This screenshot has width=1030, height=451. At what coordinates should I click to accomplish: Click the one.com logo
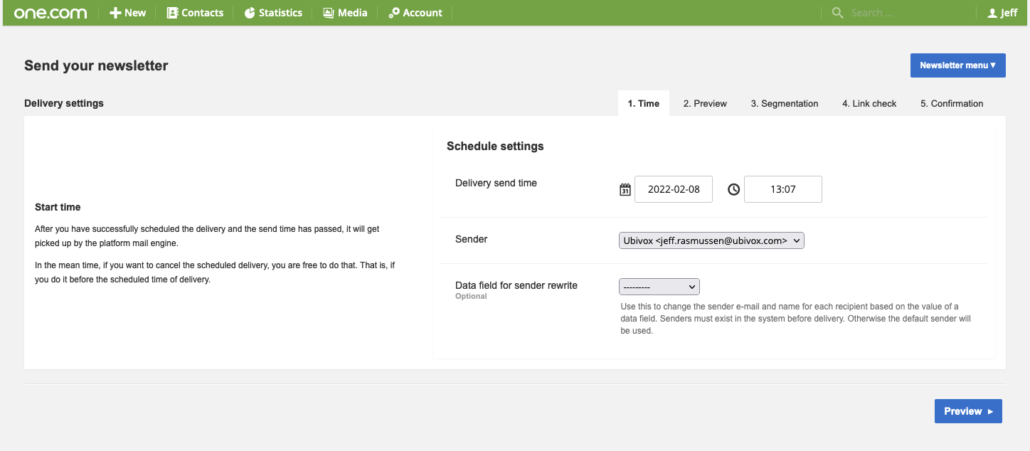coord(51,12)
